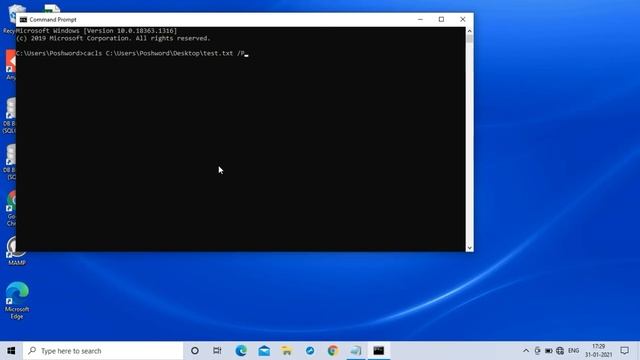640x360 pixels.
Task: Open Task View from the taskbar
Action: pyautogui.click(x=217, y=351)
